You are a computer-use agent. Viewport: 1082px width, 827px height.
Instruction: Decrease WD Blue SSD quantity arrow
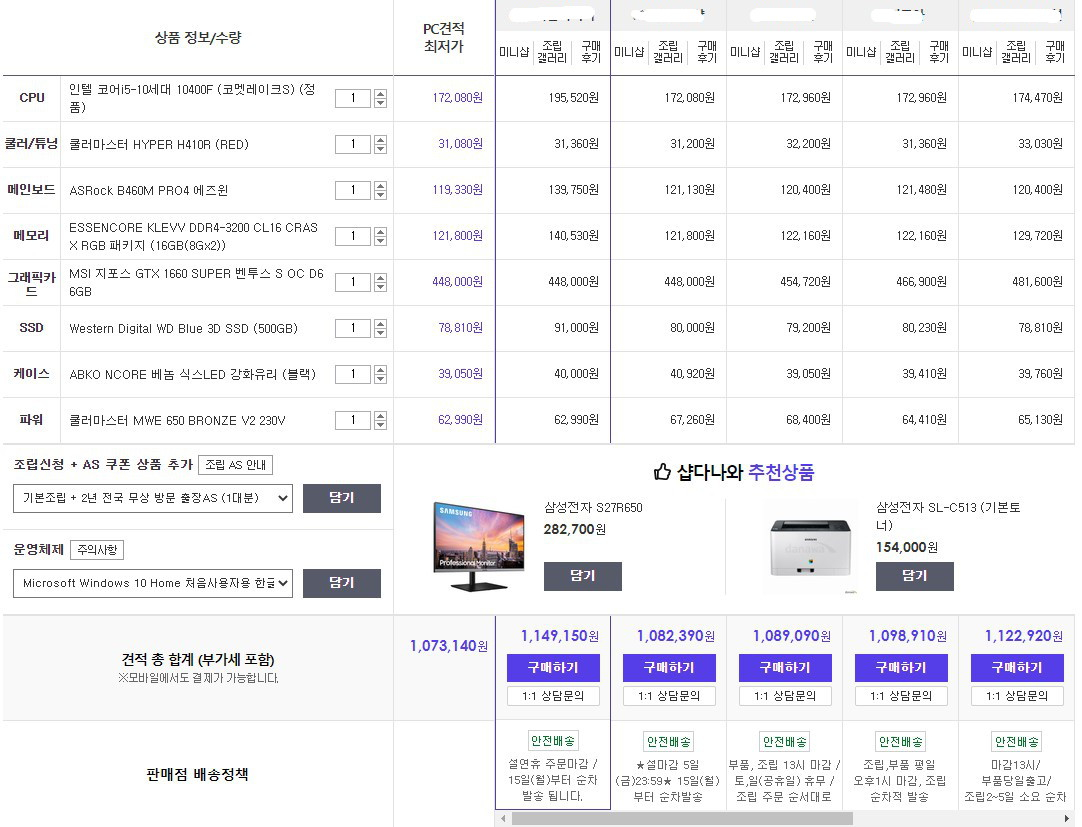coord(380,333)
